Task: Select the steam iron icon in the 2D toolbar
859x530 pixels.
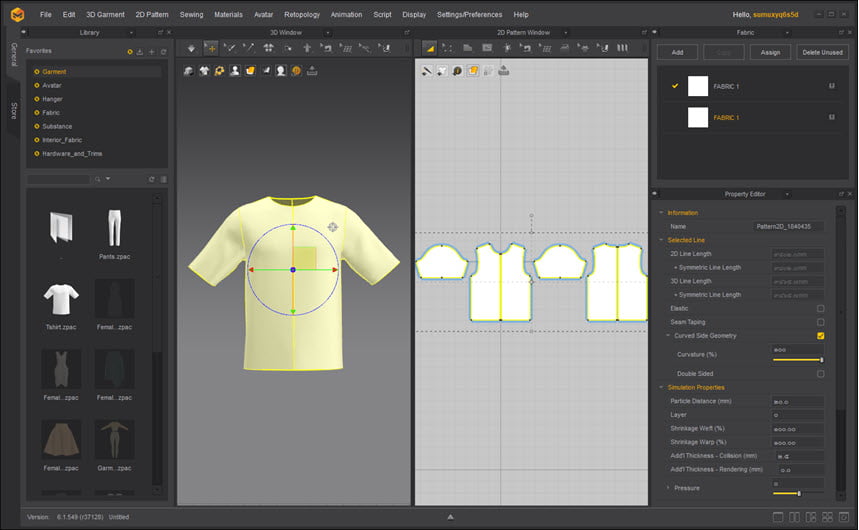Action: pyautogui.click(x=564, y=48)
